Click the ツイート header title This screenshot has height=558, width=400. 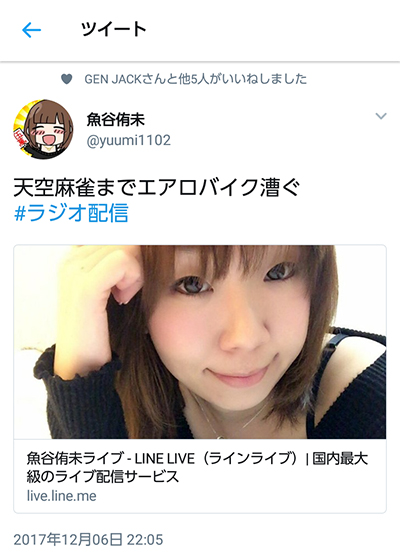(114, 29)
